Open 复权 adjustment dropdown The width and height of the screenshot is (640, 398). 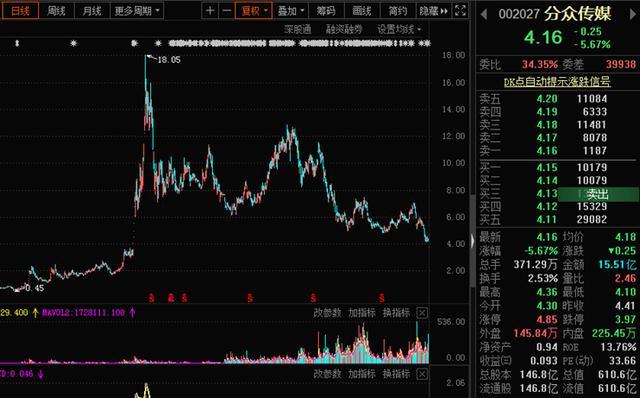[x=254, y=11]
